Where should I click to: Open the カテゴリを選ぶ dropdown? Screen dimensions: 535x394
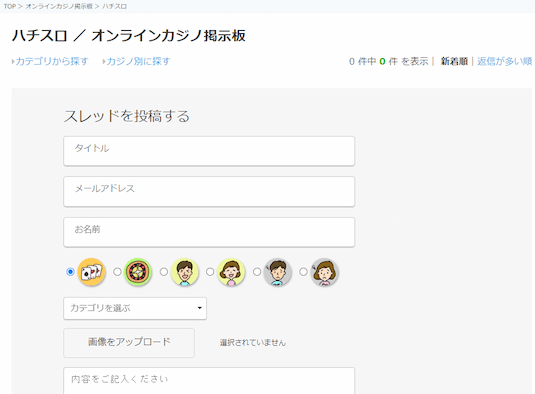[135, 308]
